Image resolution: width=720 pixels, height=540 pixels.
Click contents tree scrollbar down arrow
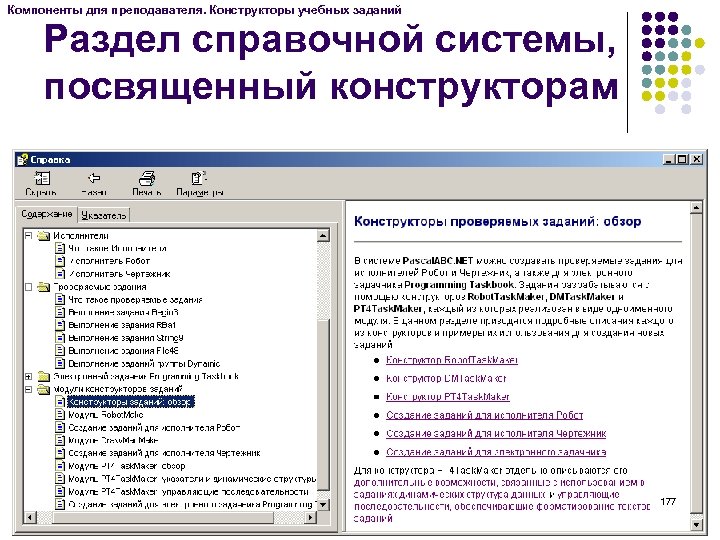(323, 505)
